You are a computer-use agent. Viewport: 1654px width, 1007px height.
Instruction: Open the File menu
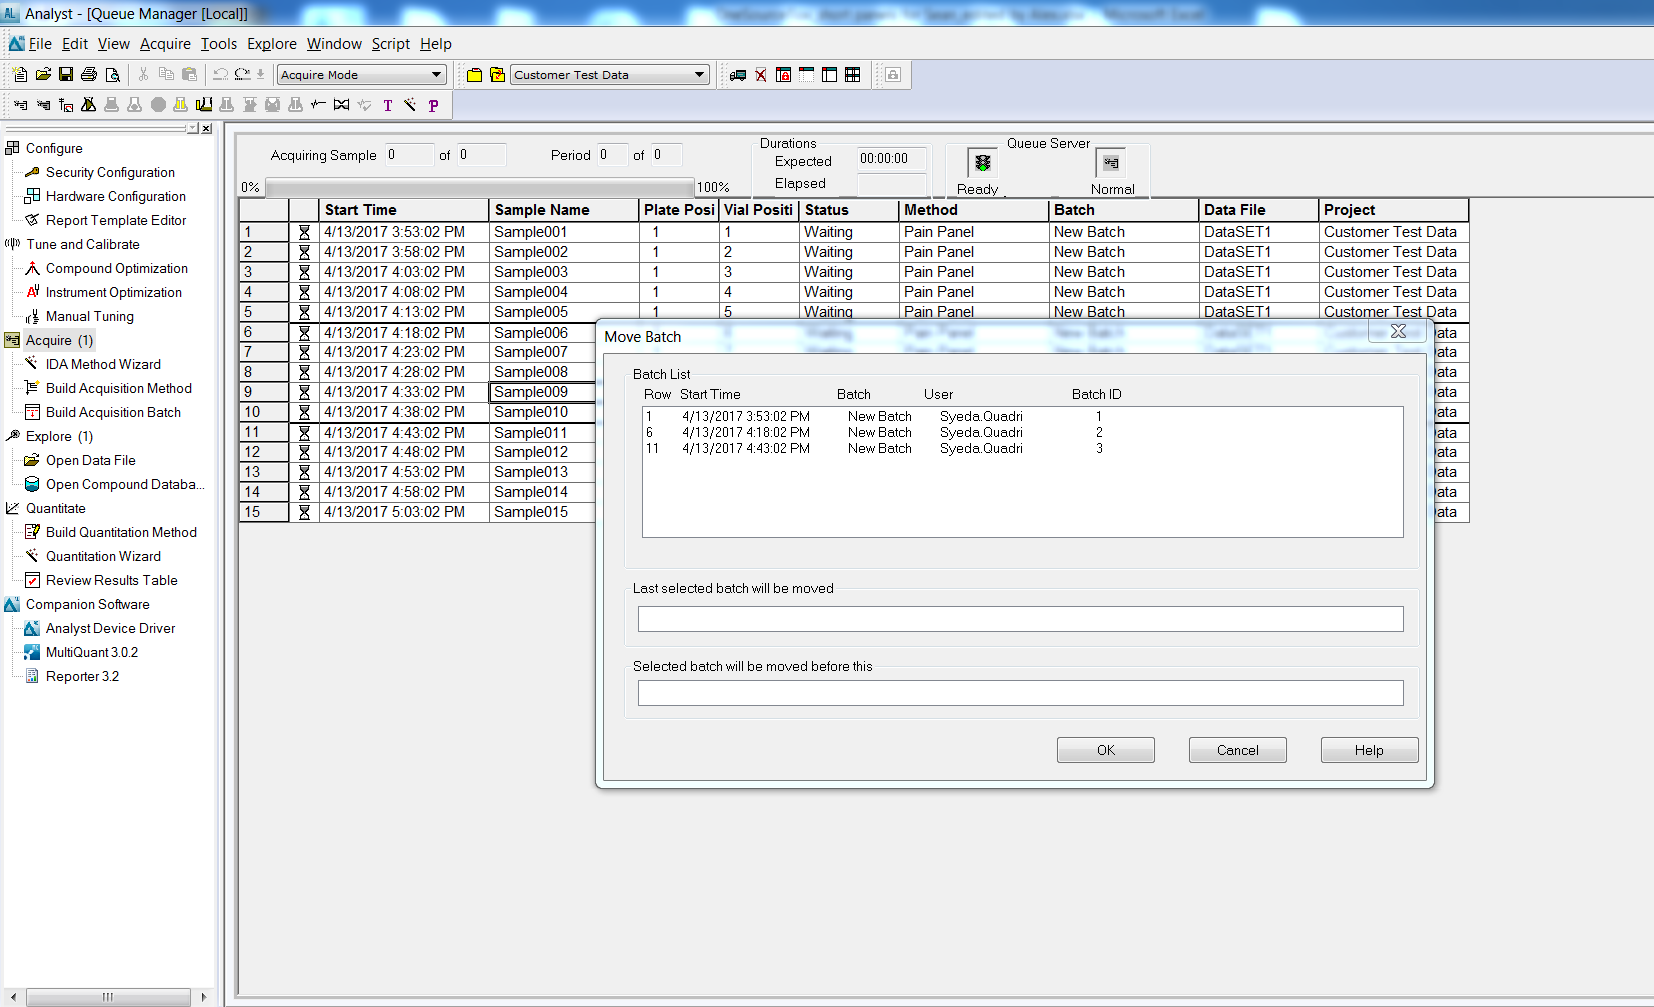(x=40, y=44)
